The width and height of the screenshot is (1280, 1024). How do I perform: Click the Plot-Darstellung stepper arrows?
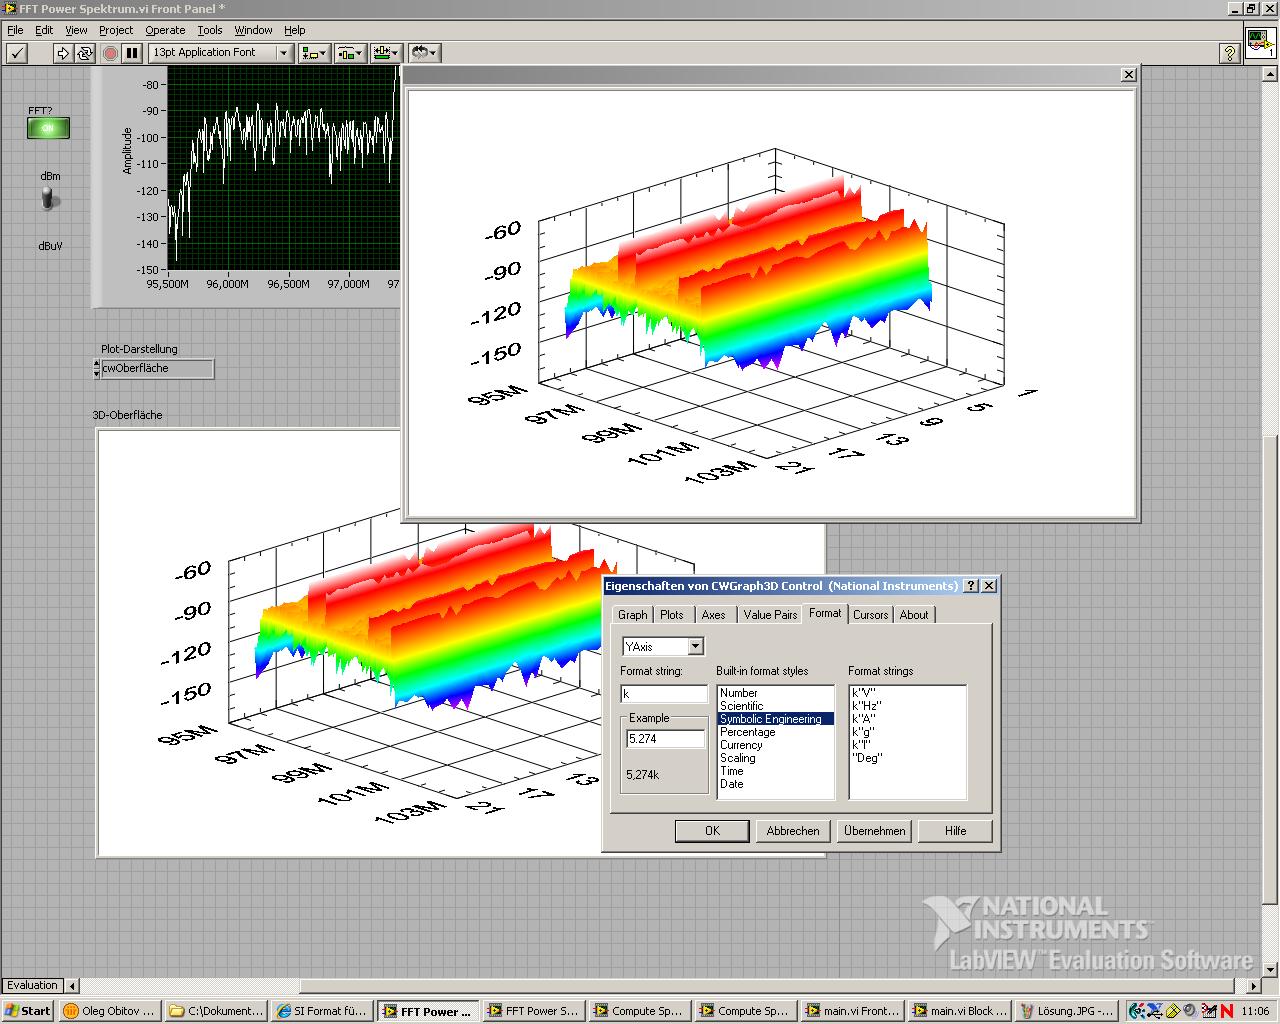[95, 369]
